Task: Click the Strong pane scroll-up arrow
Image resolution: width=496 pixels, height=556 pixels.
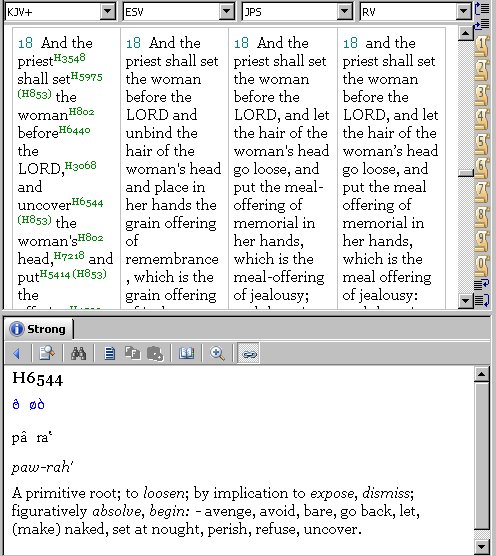Action: (482, 374)
